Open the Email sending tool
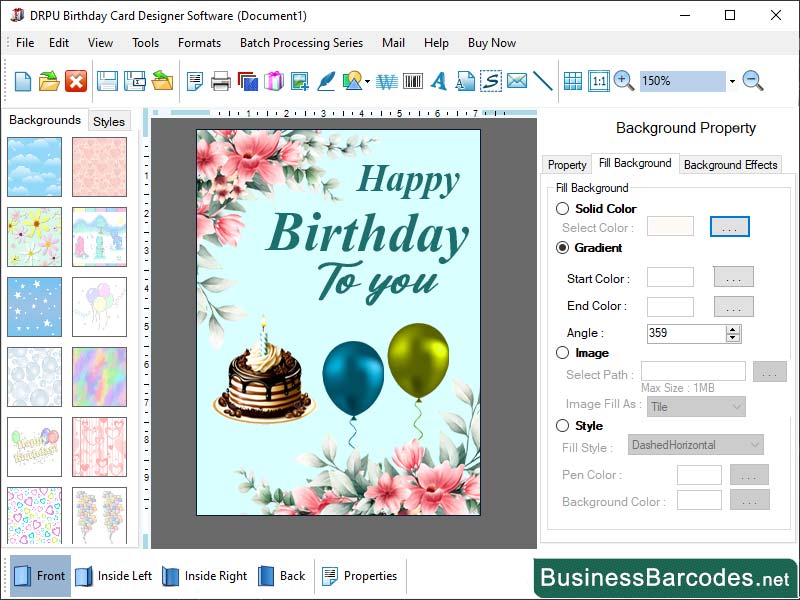The image size is (800, 600). [x=516, y=82]
